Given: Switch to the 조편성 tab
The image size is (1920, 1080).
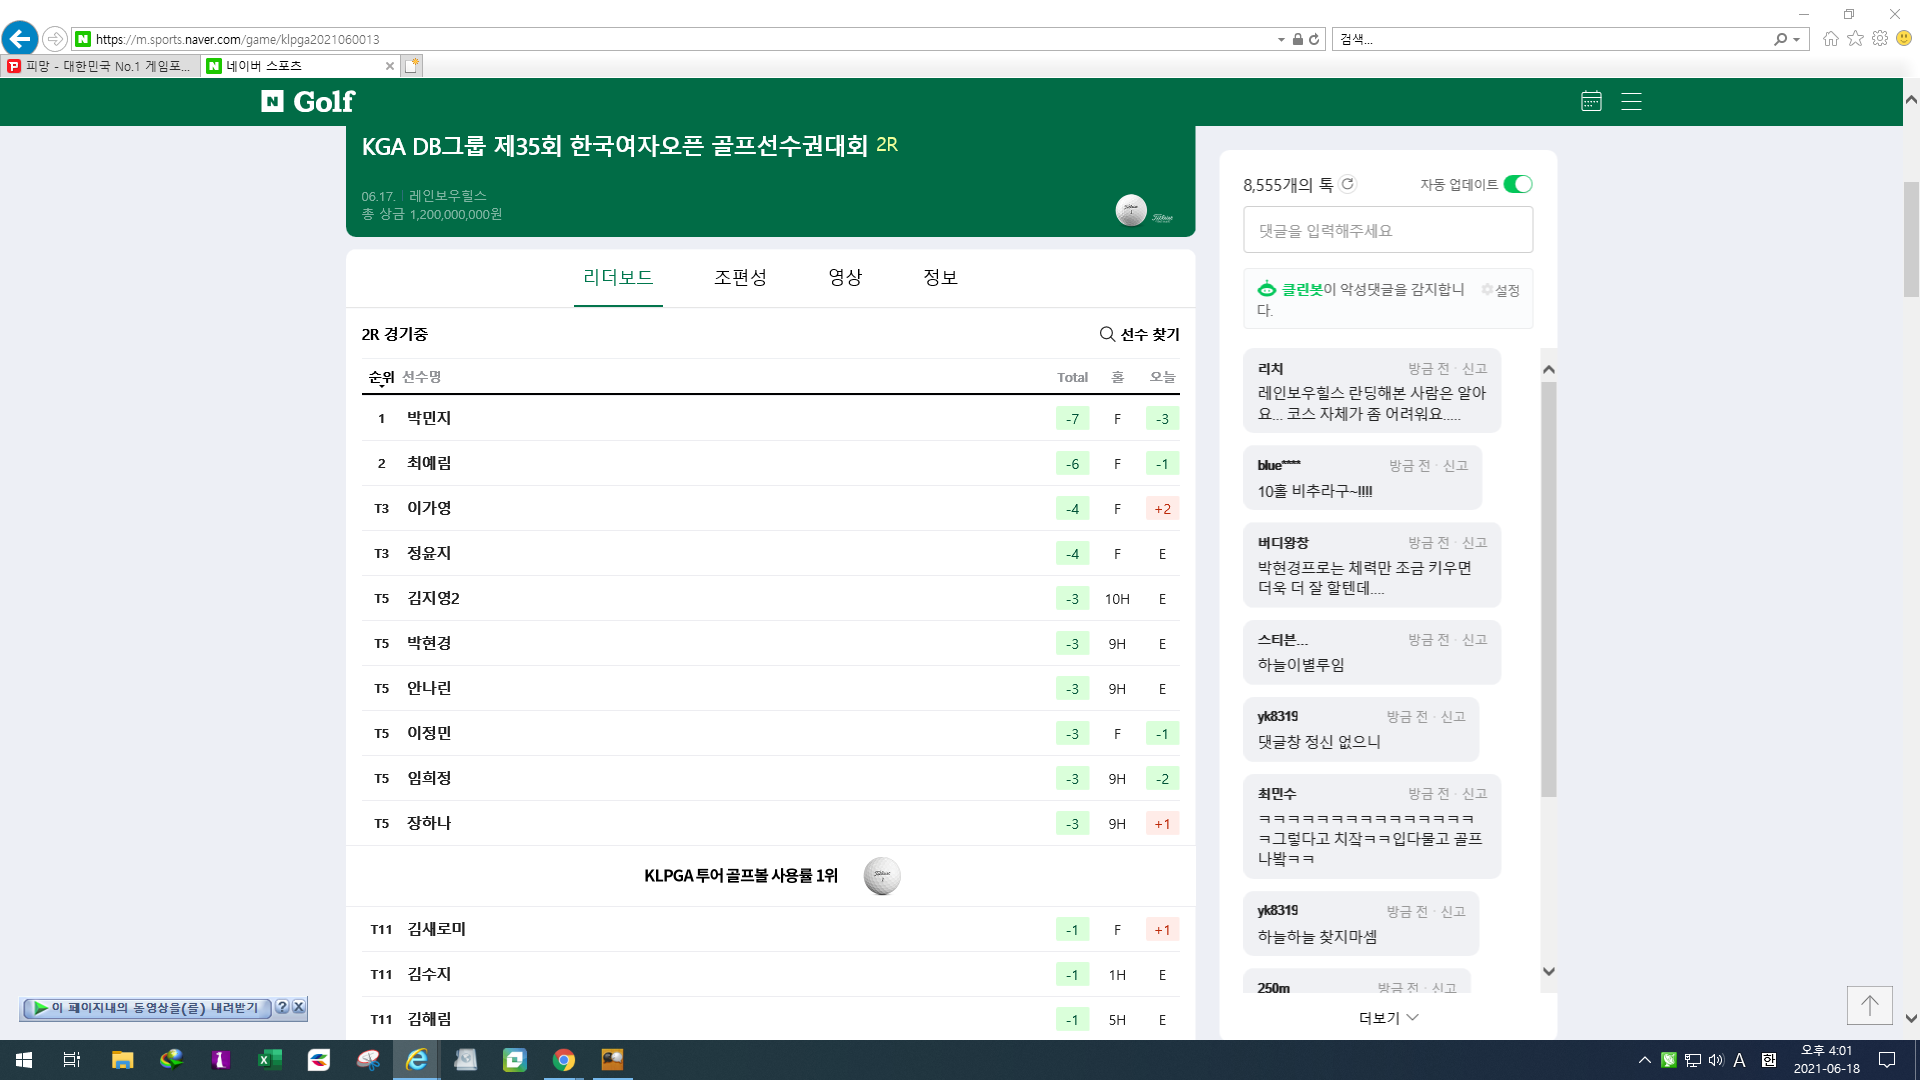Looking at the screenshot, I should pos(740,277).
